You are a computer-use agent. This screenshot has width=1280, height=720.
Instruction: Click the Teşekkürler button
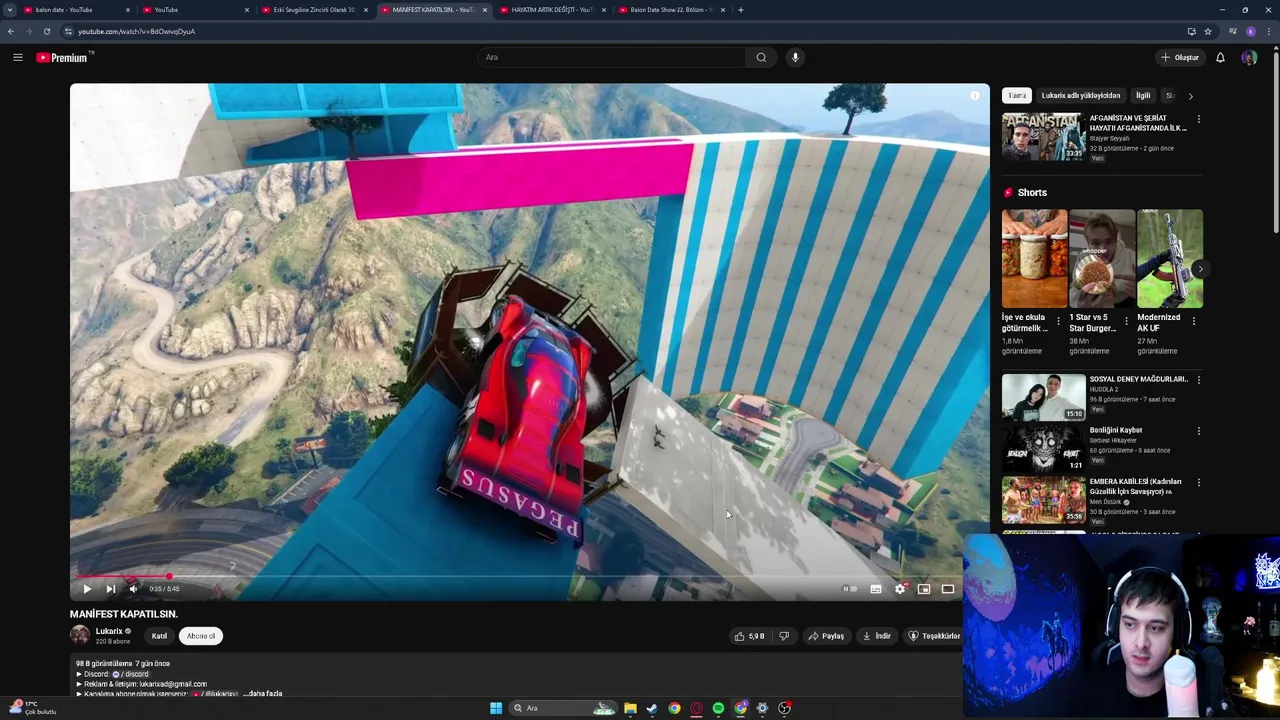click(x=933, y=636)
